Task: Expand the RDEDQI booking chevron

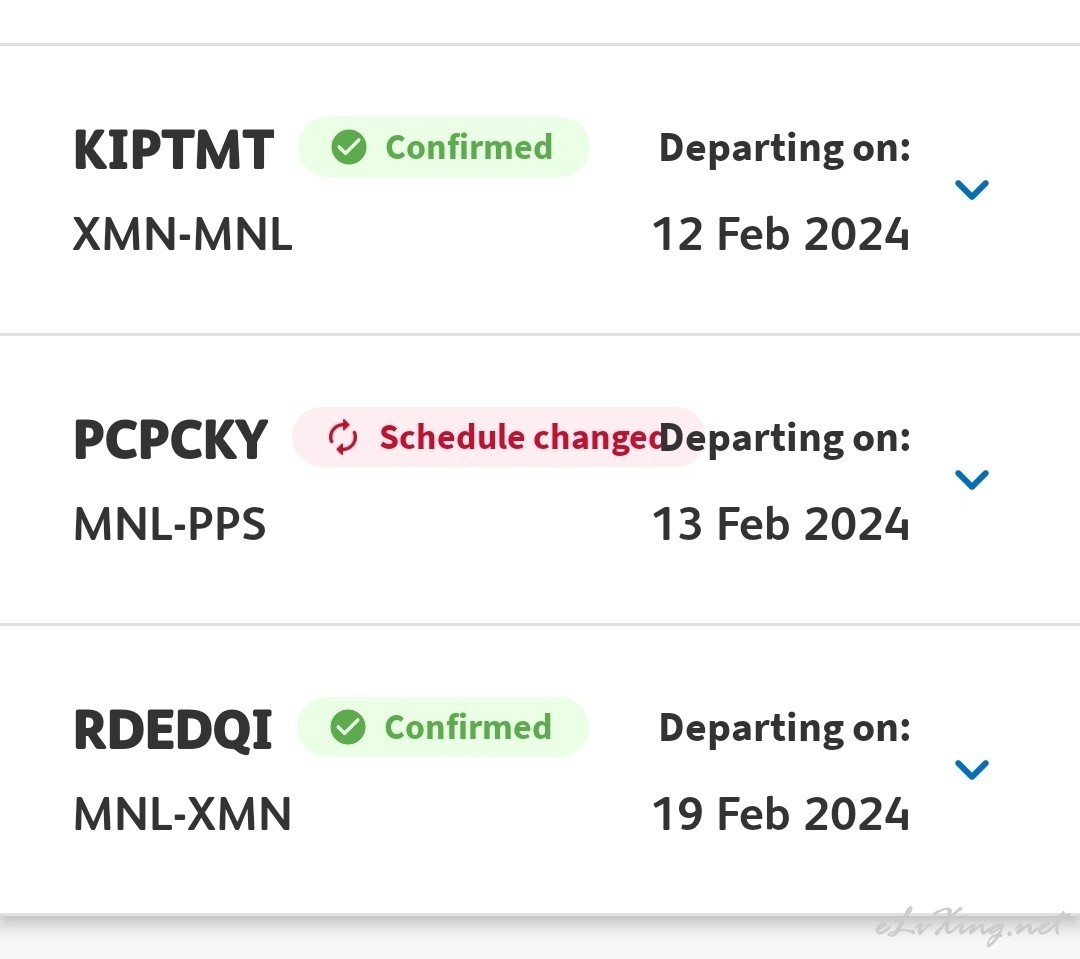Action: coord(972,770)
